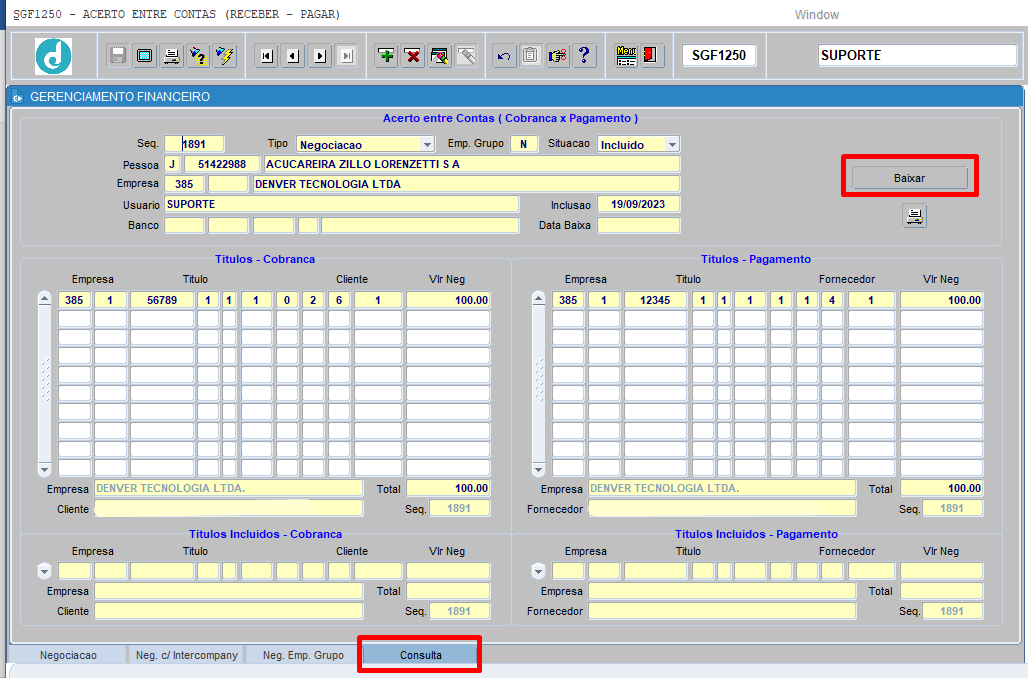The width and height of the screenshot is (1028, 678).
Task: Click the first empty Banco field
Action: click(x=184, y=225)
